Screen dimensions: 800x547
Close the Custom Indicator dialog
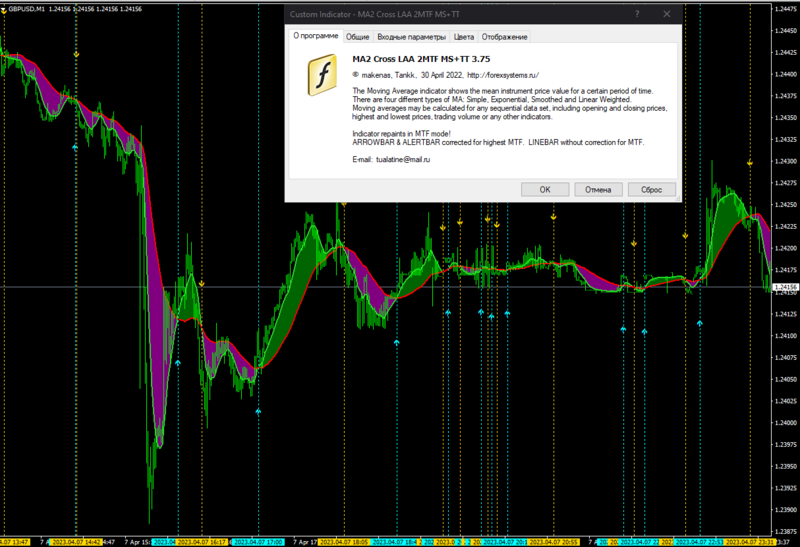666,14
